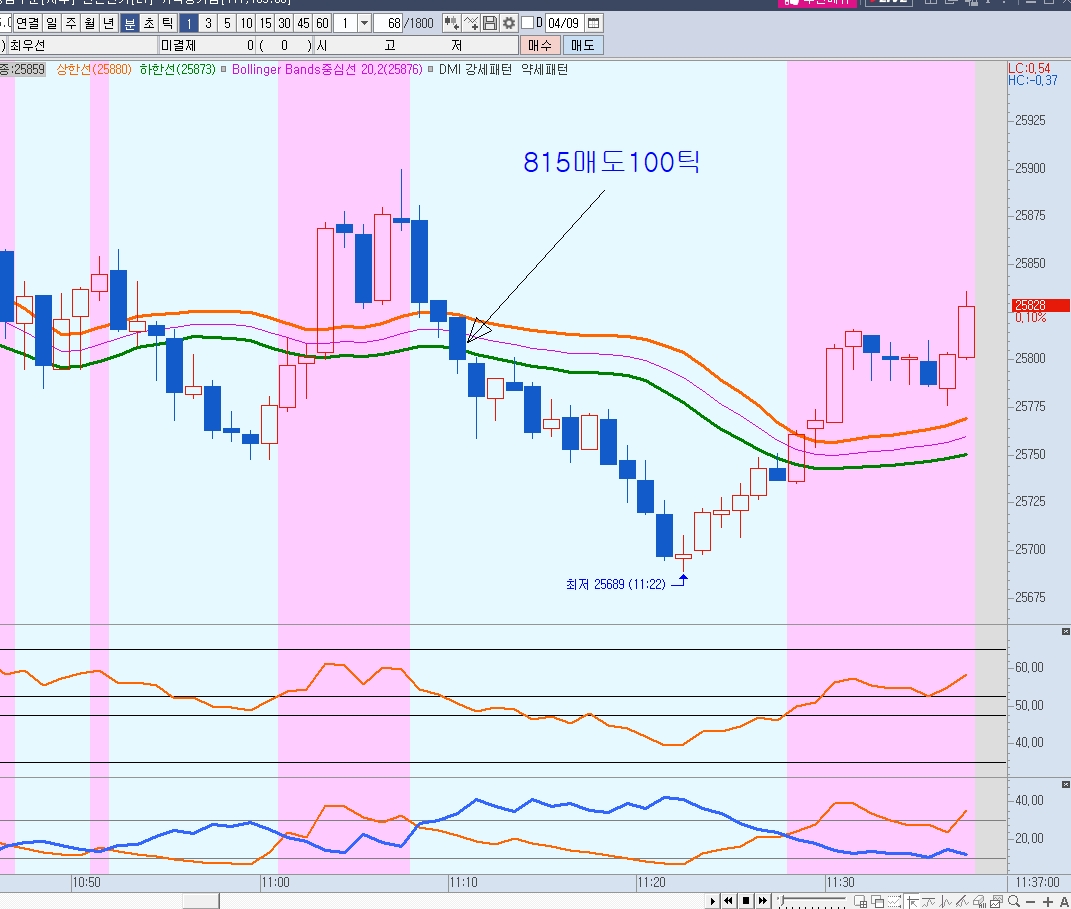Open the calendar date picker icon
Viewport: 1071px width, 909px height.
(594, 23)
